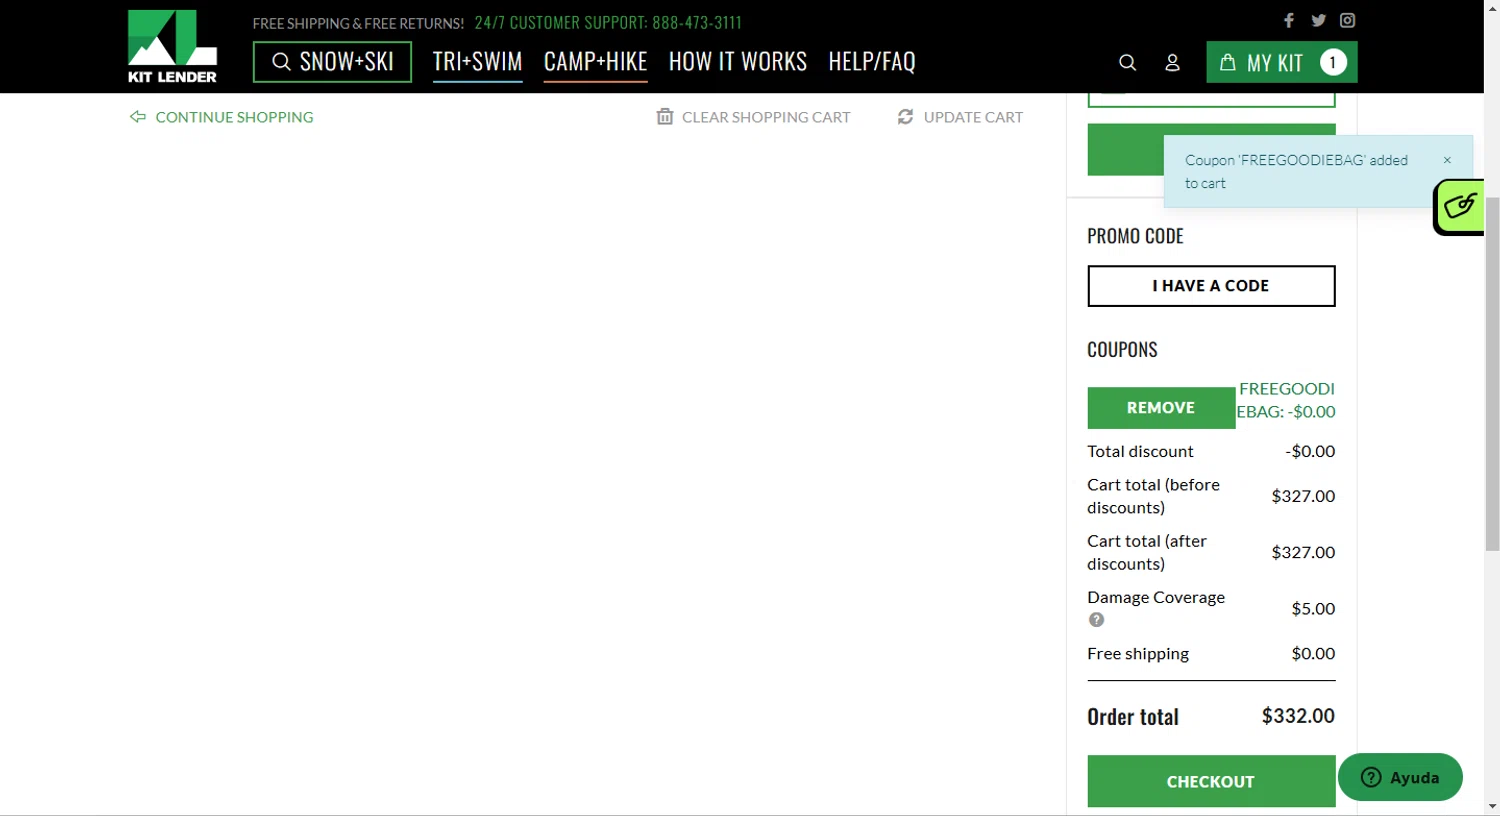Click the Total discount value
The width and height of the screenshot is (1500, 816).
pyautogui.click(x=1310, y=452)
